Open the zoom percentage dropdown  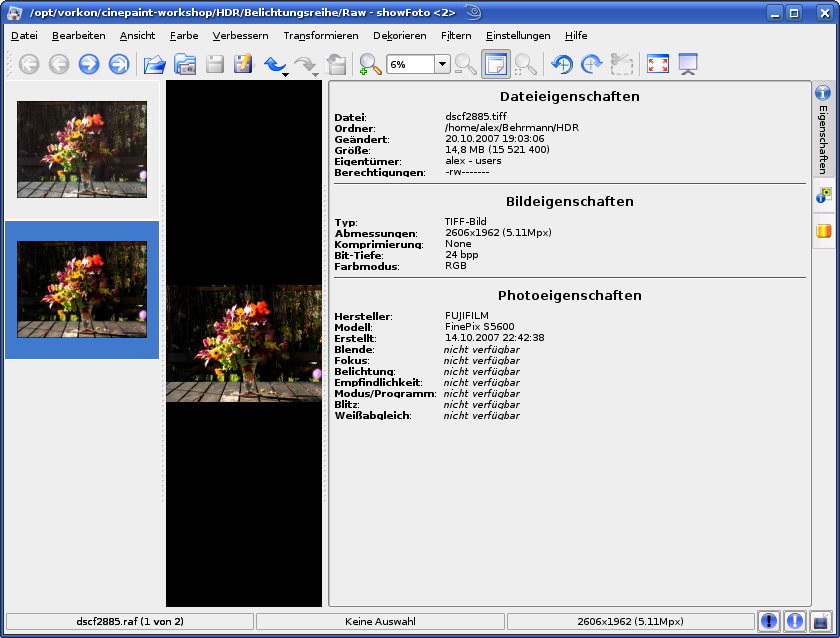[440, 64]
